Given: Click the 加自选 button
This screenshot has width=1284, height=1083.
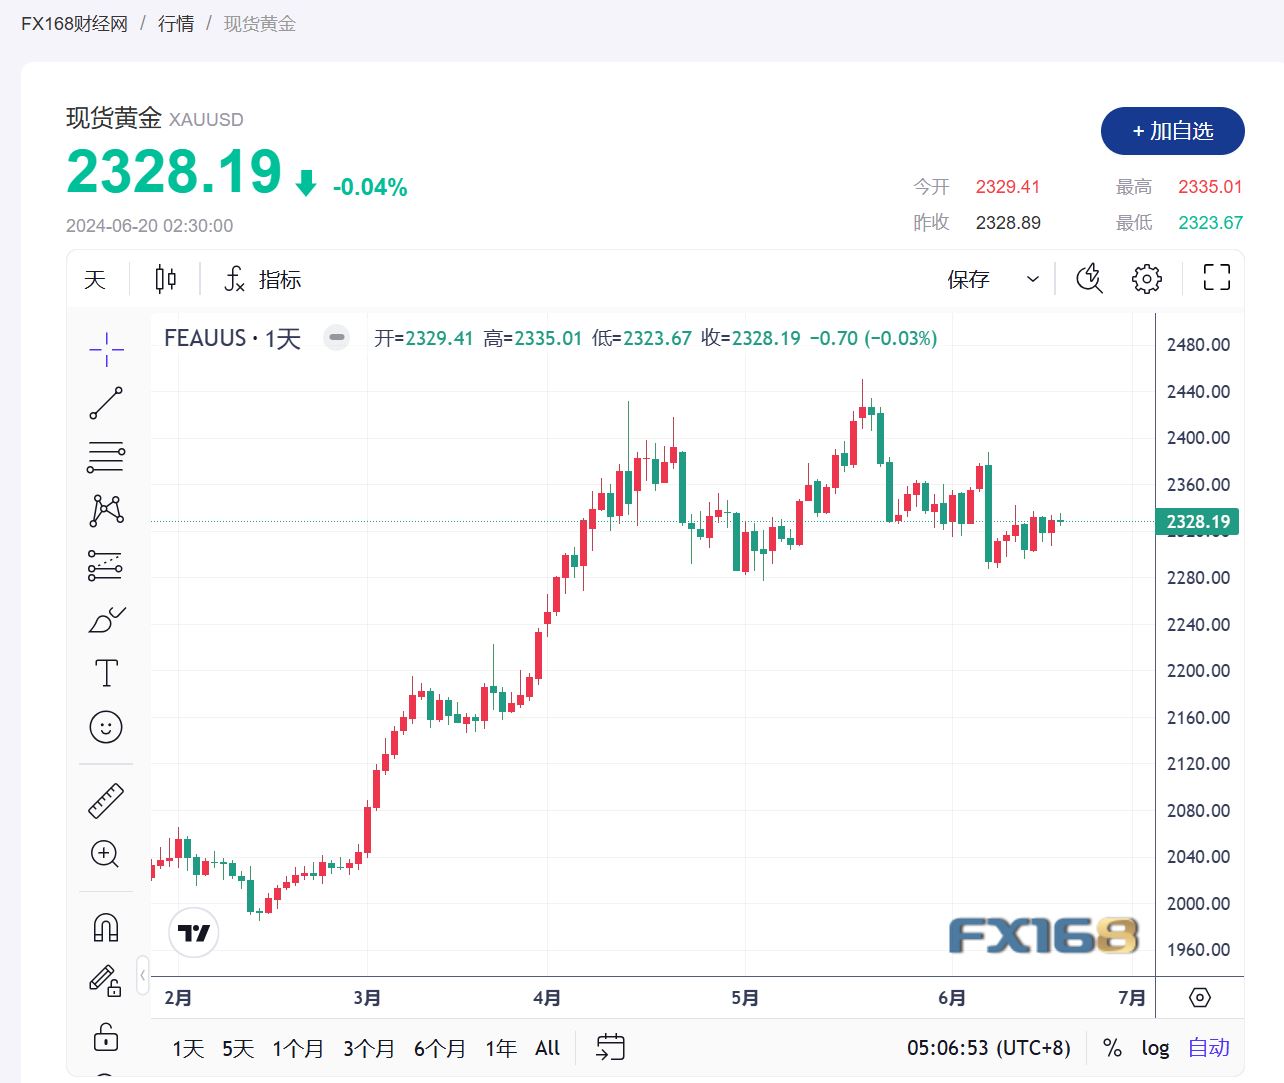Looking at the screenshot, I should 1172,131.
